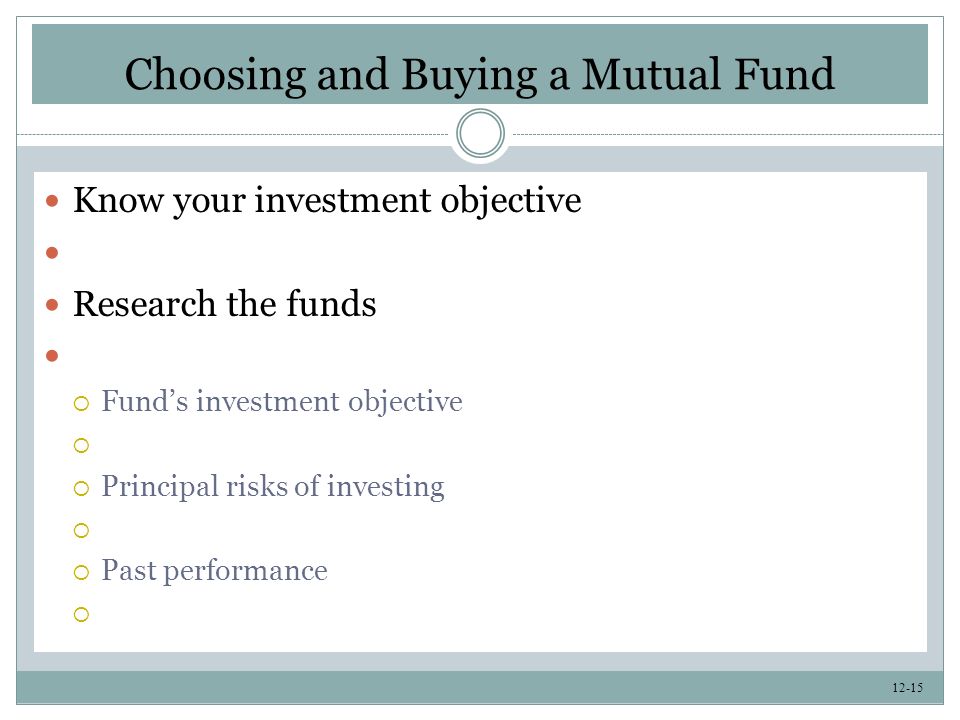Click the empty hollow bullet above 'Principal risks of investing'
Screen dimensions: 960x720
click(x=81, y=446)
